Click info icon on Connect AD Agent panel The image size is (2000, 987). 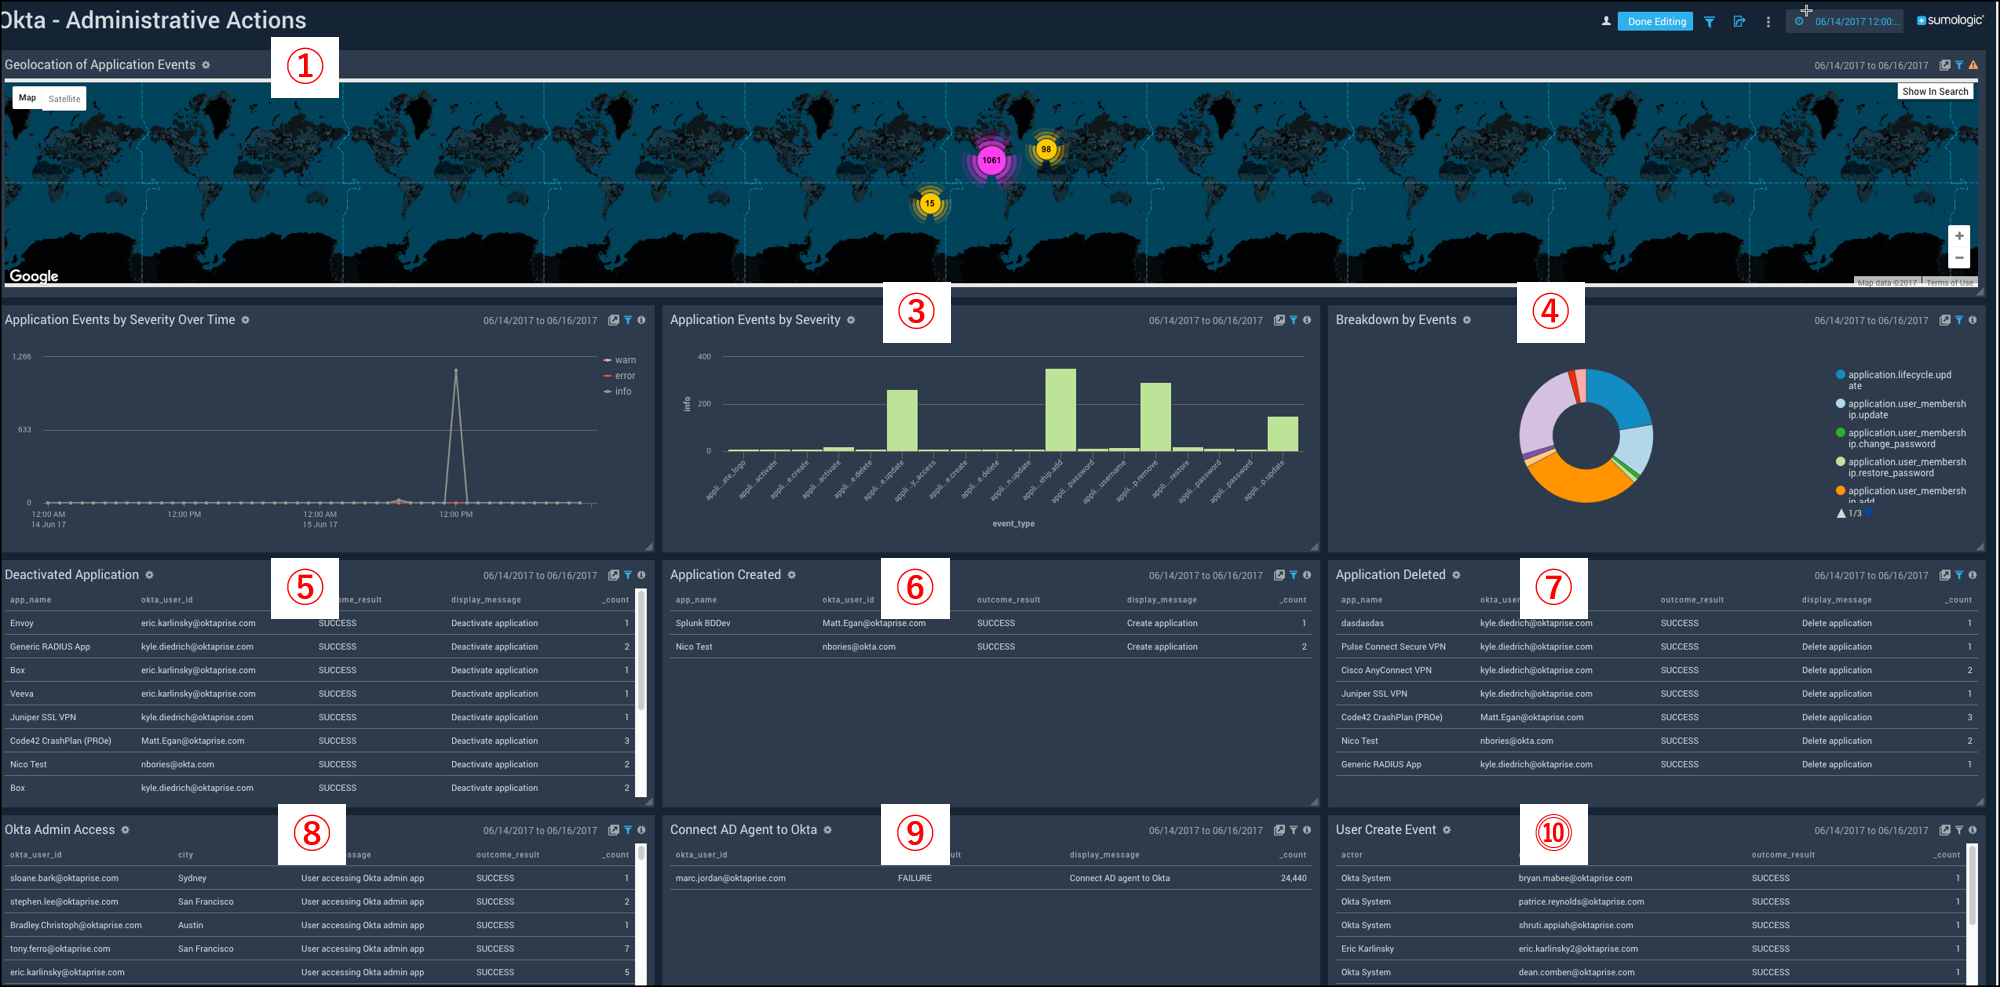click(1307, 830)
